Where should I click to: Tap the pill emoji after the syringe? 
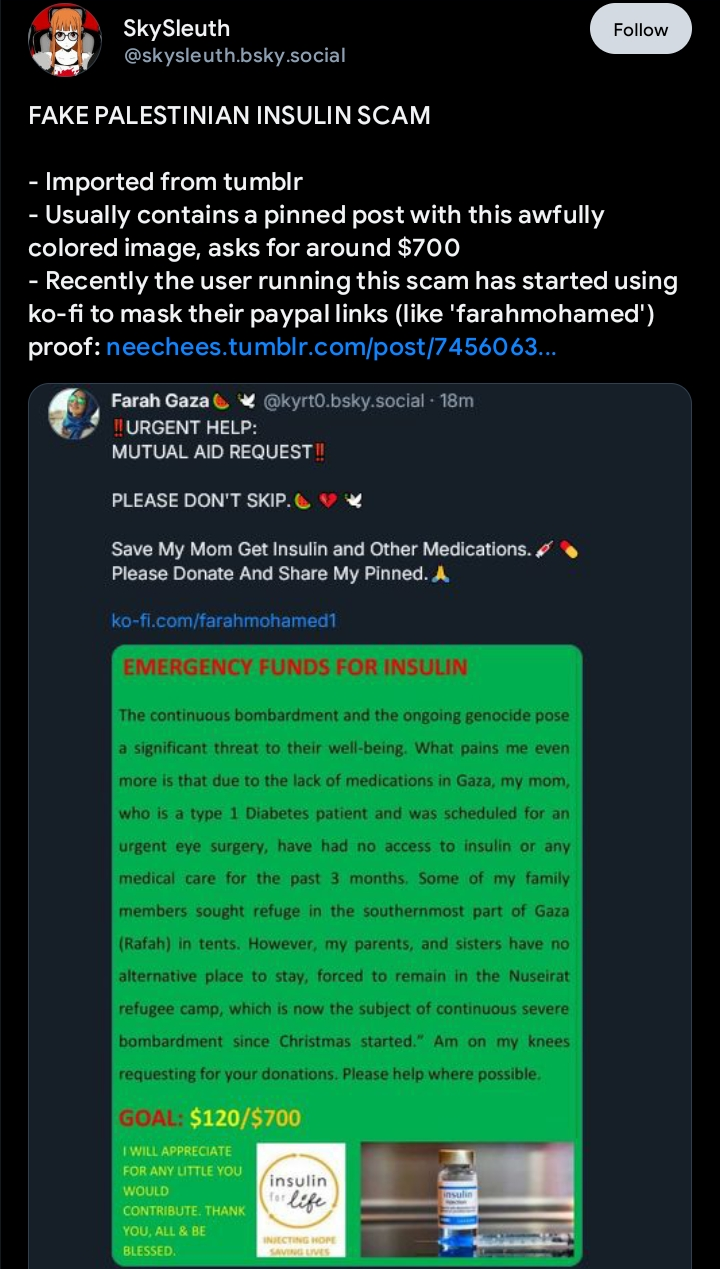click(569, 549)
